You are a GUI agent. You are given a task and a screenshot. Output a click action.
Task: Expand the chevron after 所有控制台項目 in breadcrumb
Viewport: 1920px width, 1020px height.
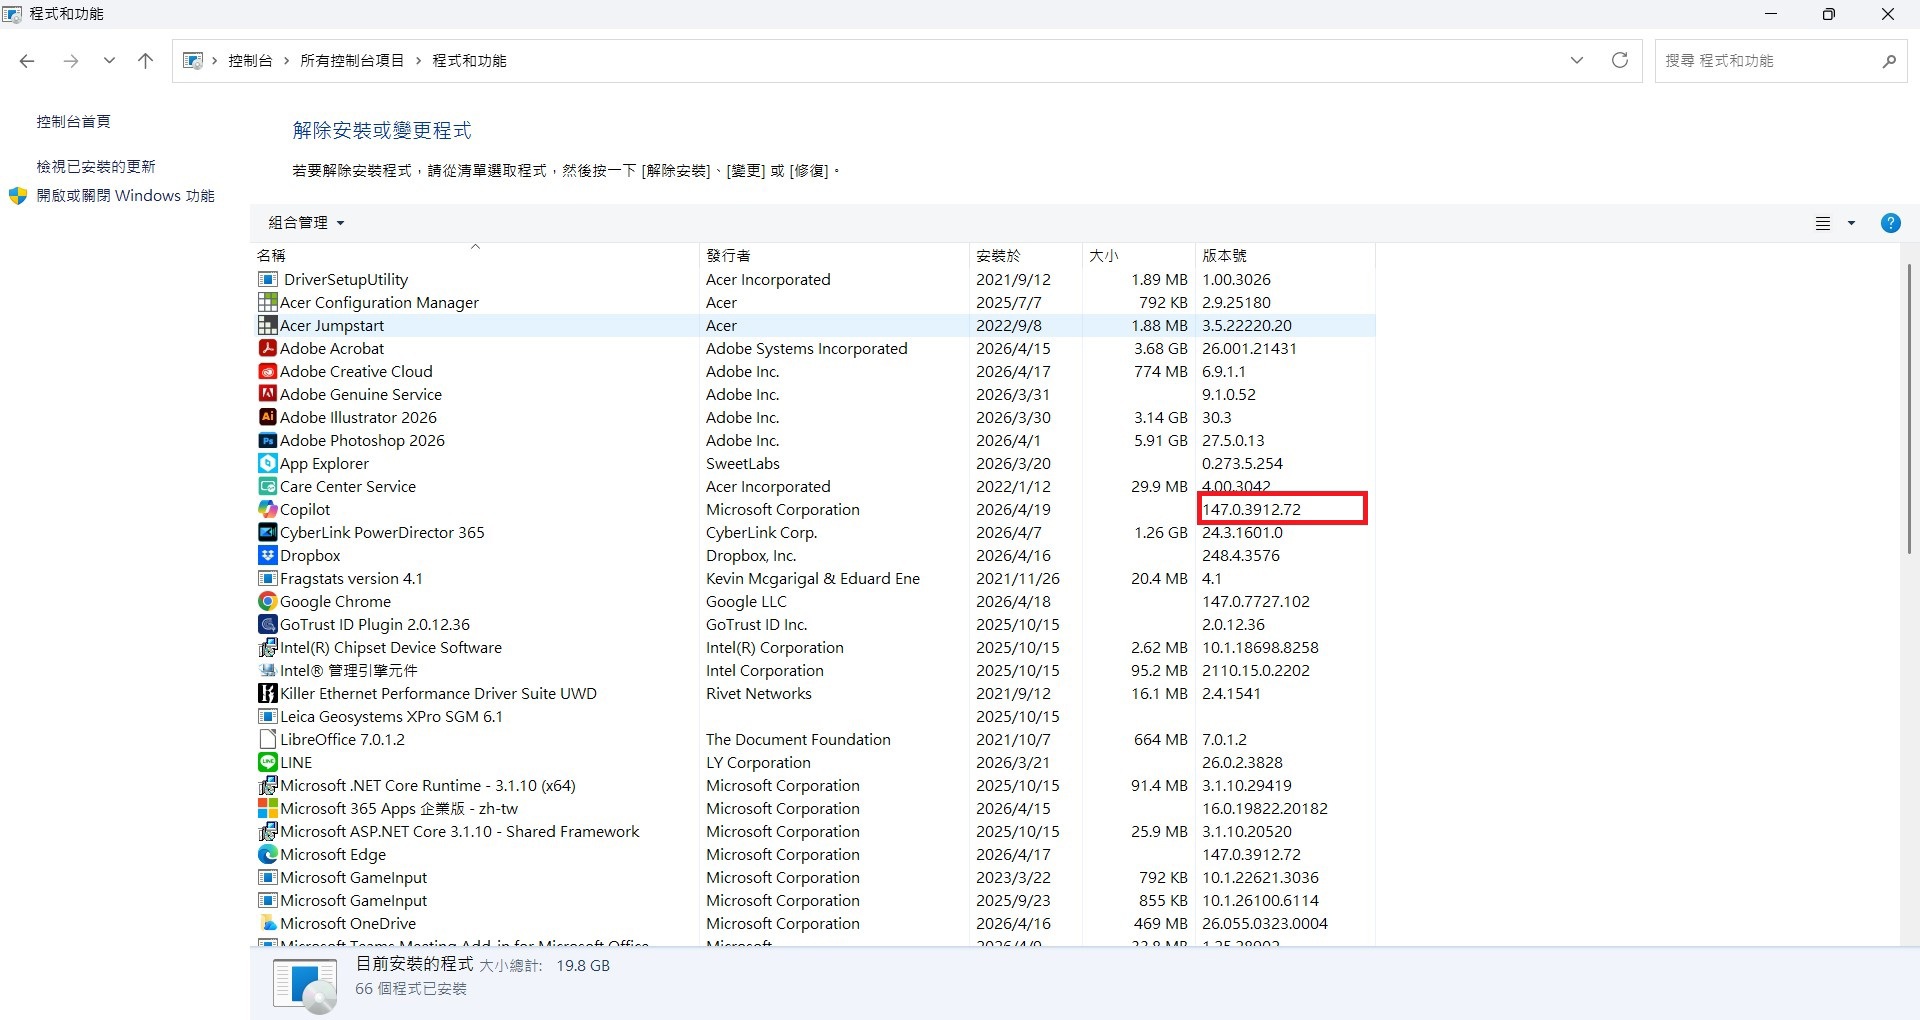click(418, 61)
